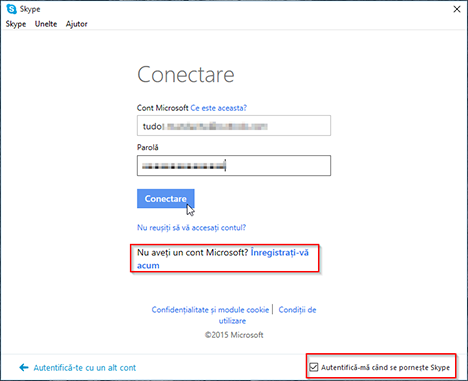468x381 pixels.
Task: Click 'Nu aveți un cont Microsoft?' text
Action: pyautogui.click(x=193, y=253)
